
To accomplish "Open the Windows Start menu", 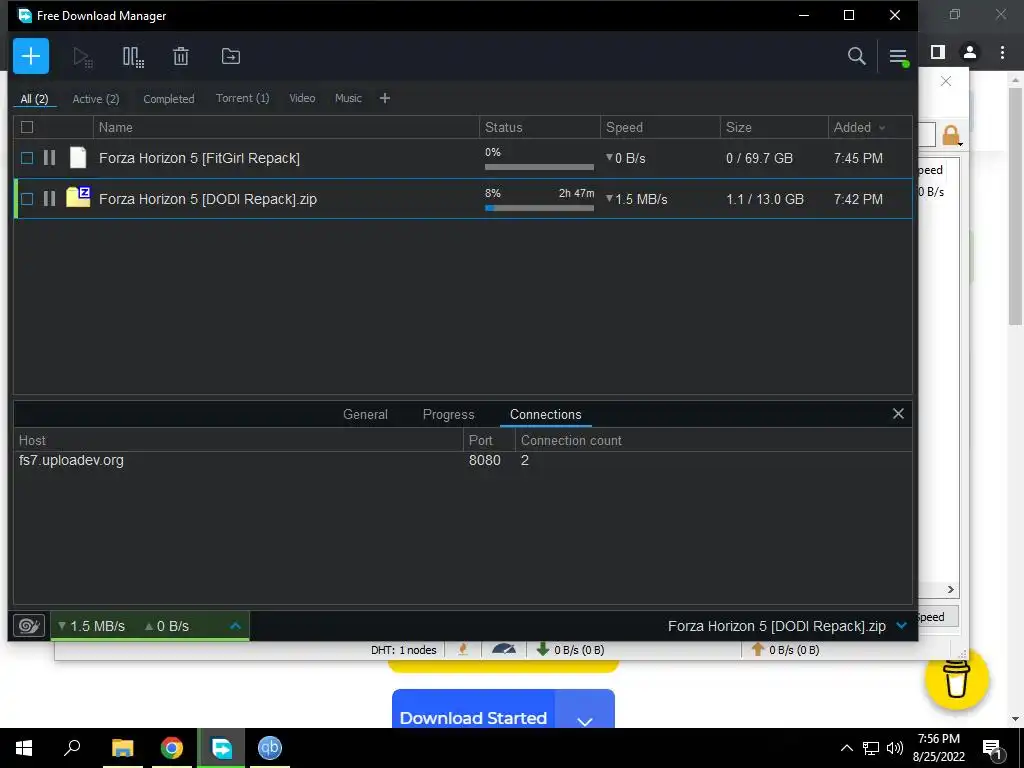I will click(x=24, y=748).
